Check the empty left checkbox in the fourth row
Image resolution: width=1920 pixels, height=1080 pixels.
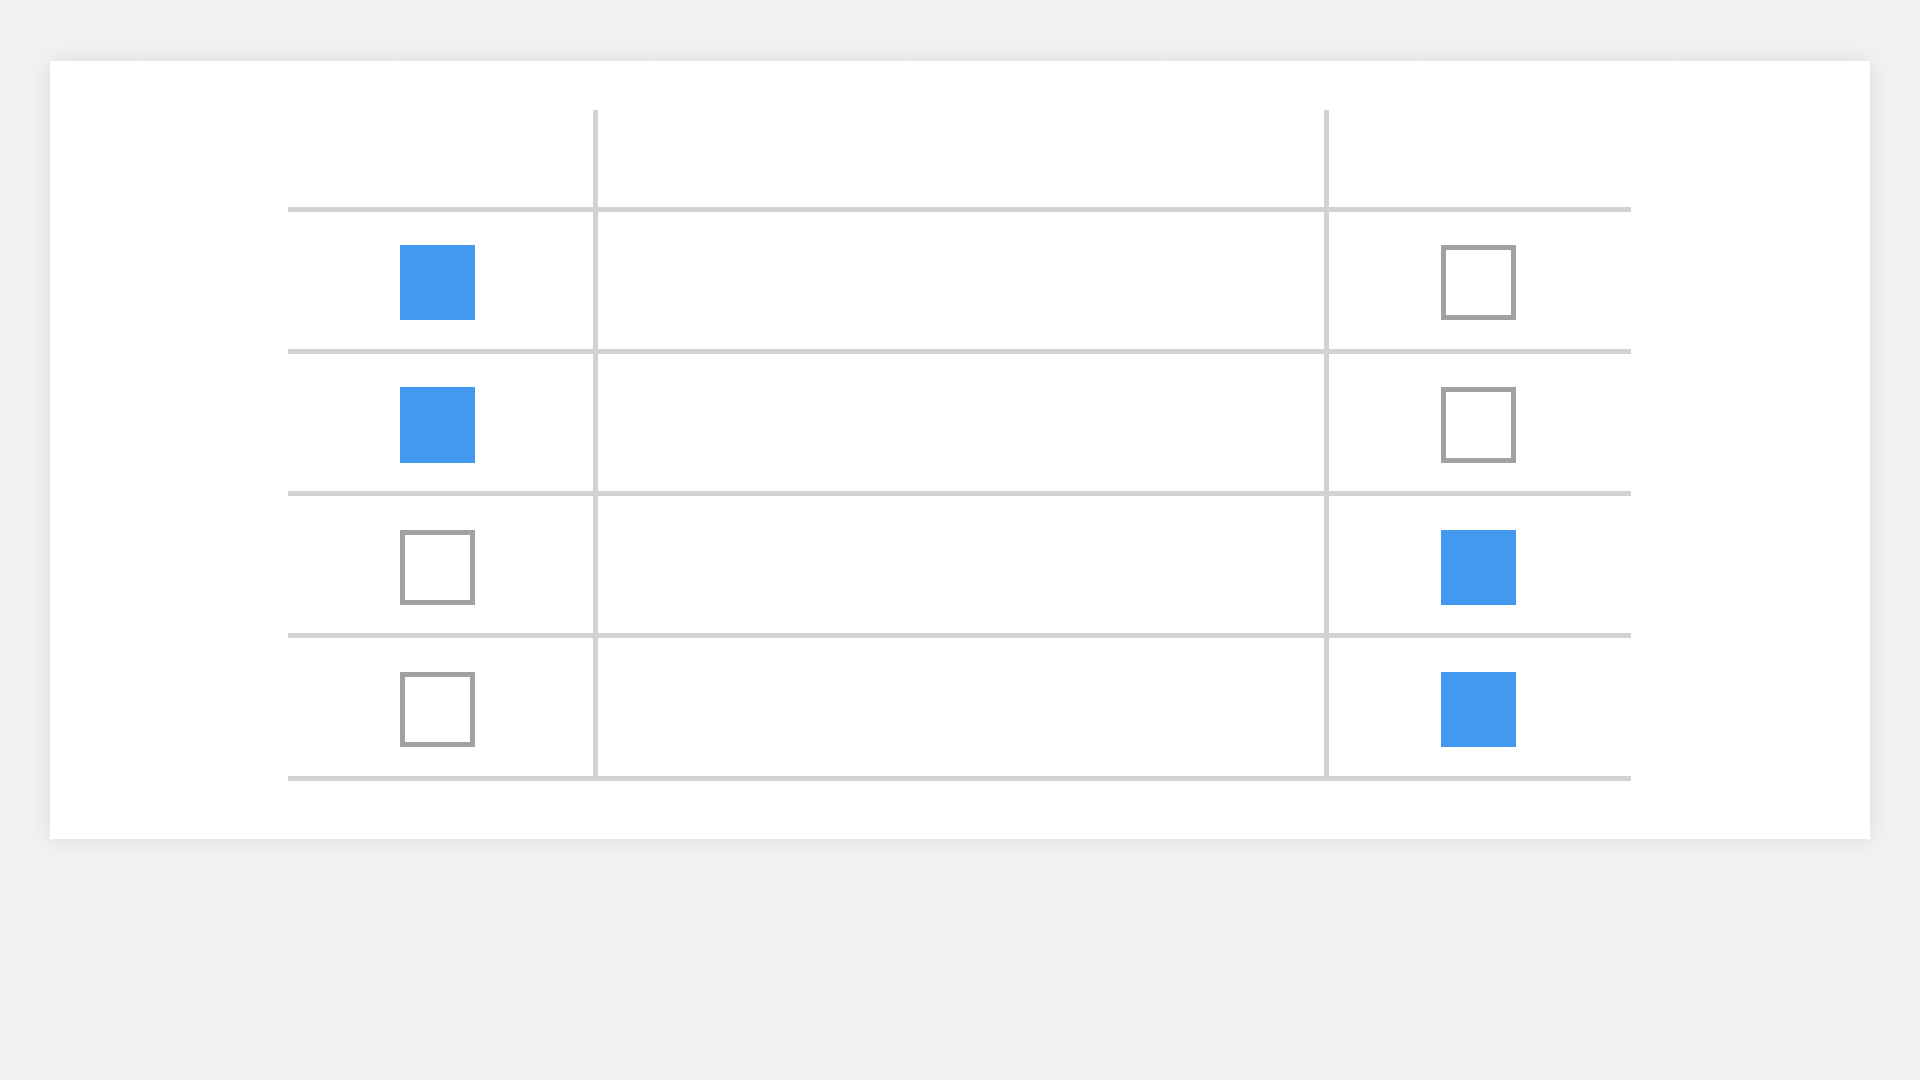pos(437,709)
